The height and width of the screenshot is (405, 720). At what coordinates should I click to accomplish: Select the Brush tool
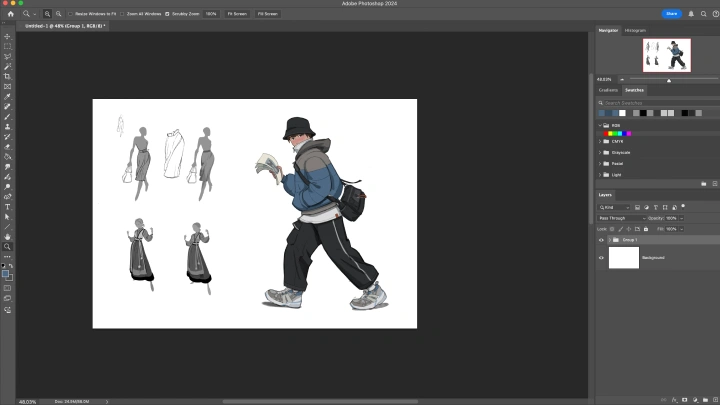pyautogui.click(x=7, y=117)
